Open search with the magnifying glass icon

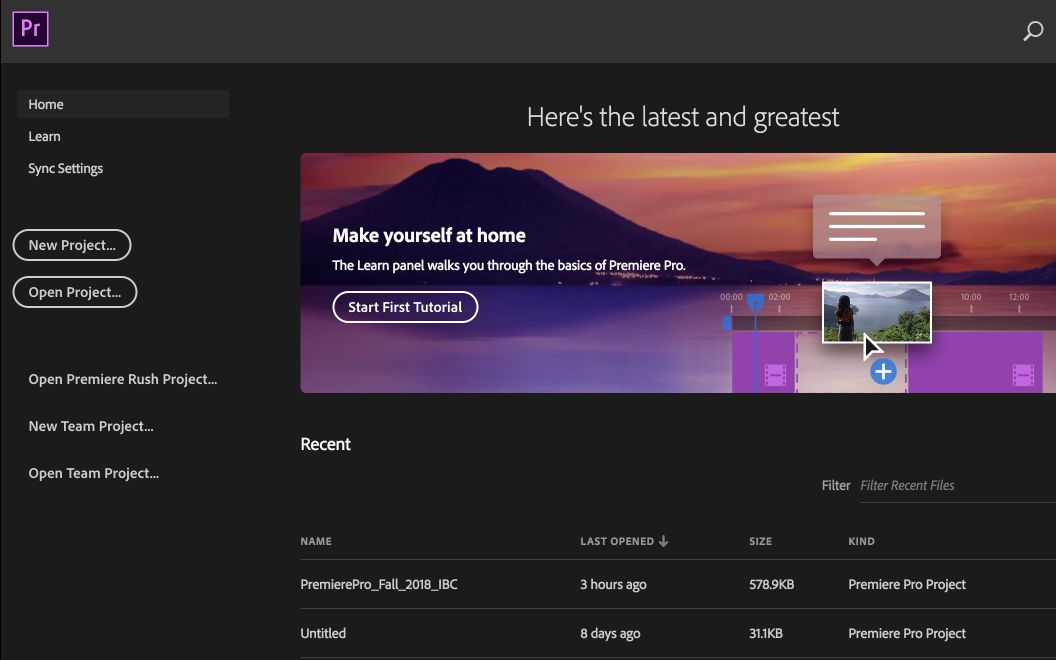[x=1033, y=31]
